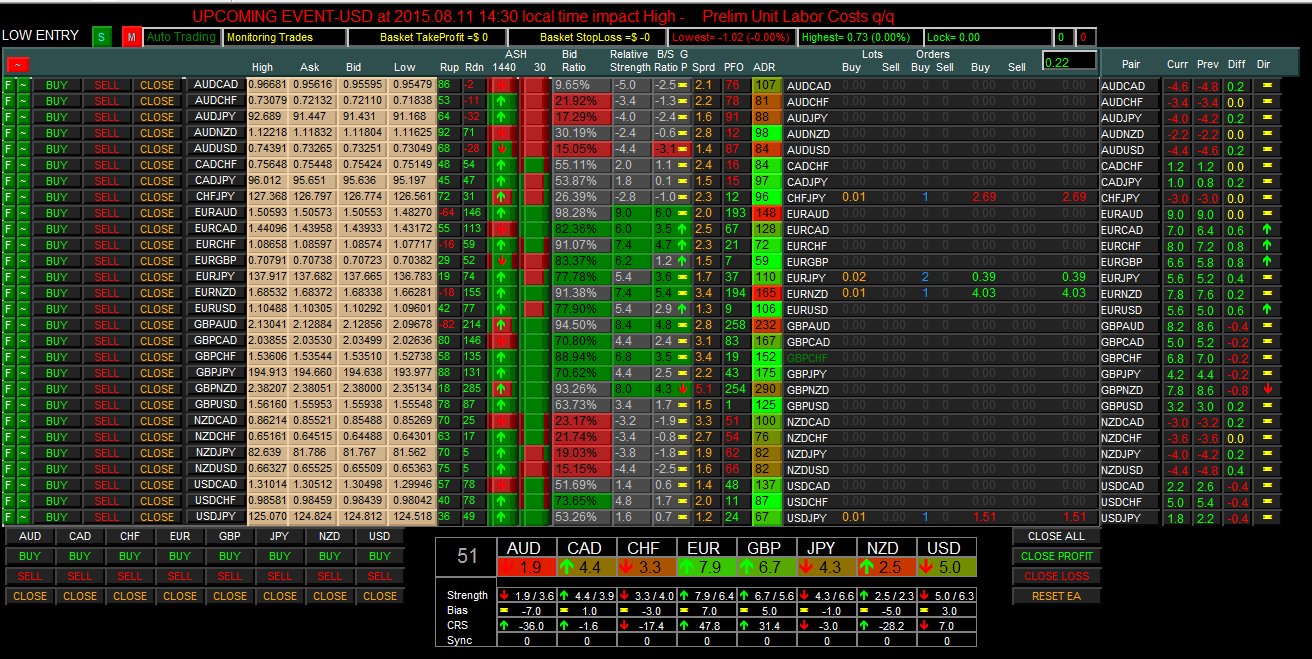Toggle the green S mode button

101,37
